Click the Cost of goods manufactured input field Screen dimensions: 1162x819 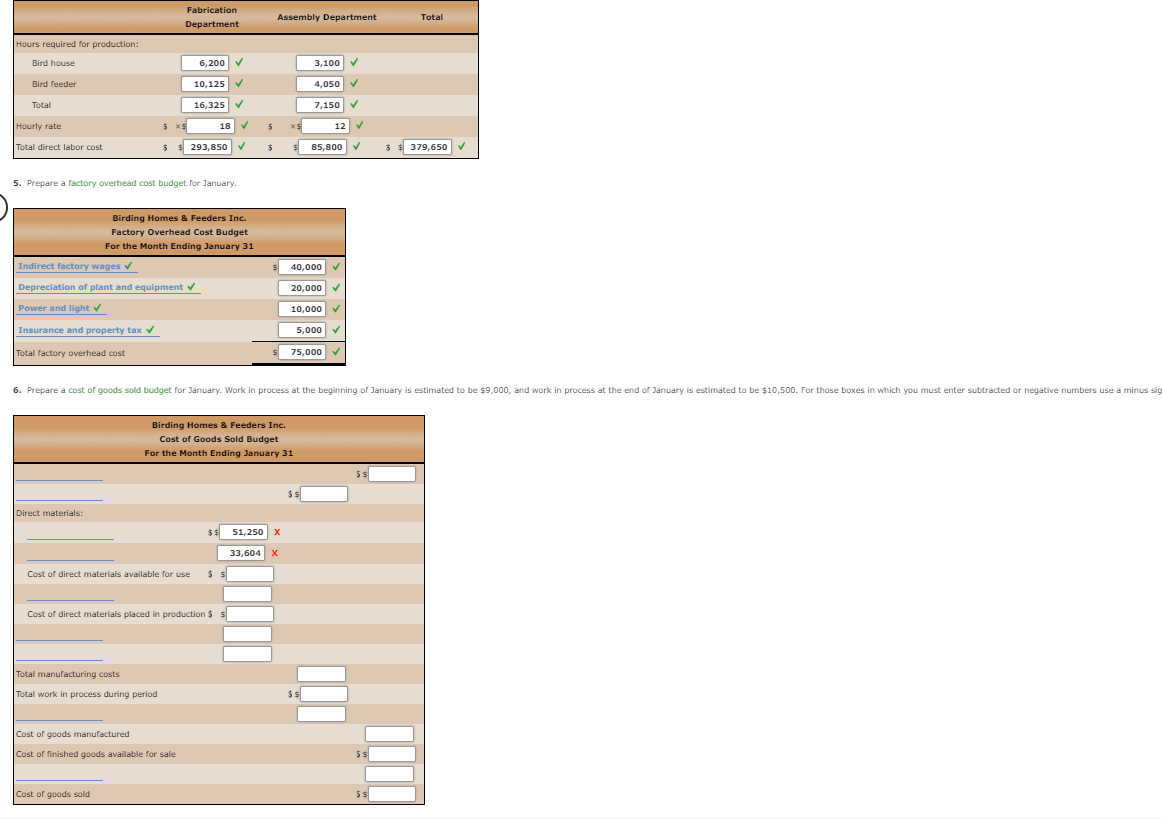[x=390, y=734]
